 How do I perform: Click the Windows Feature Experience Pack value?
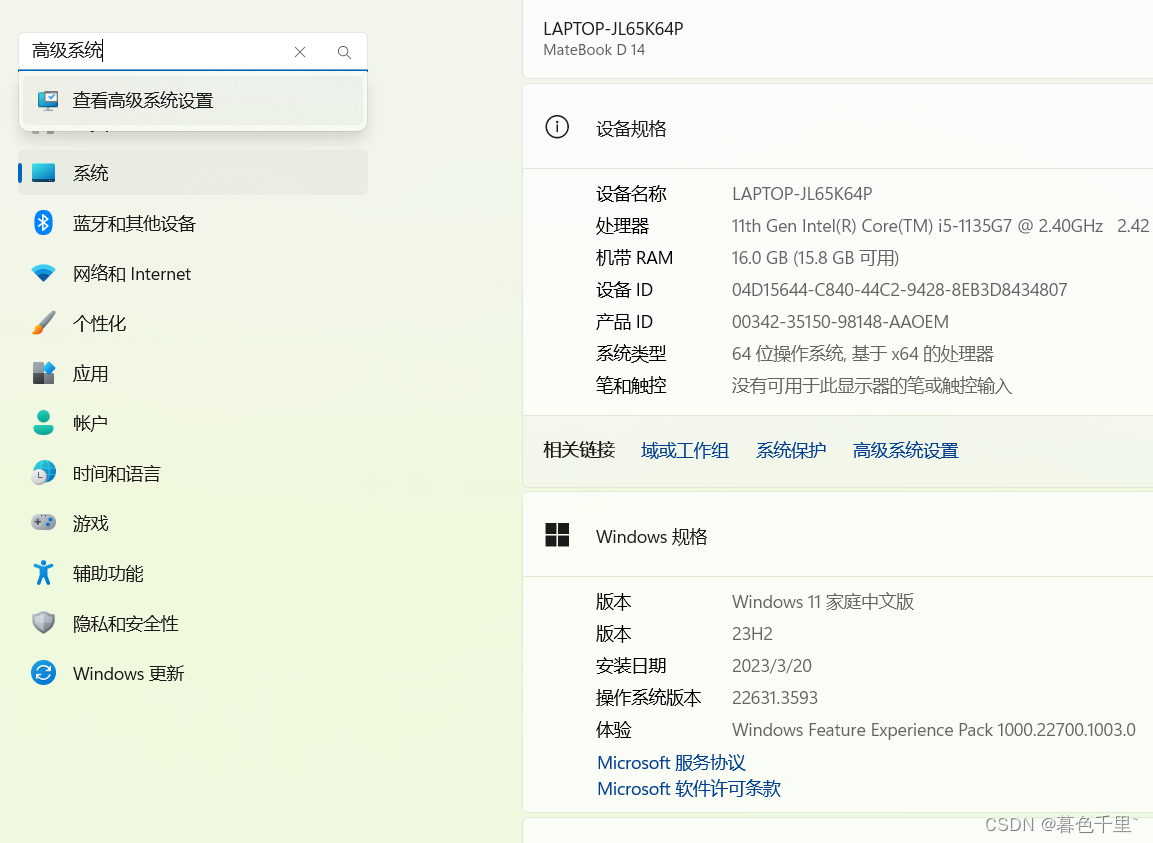point(934,730)
